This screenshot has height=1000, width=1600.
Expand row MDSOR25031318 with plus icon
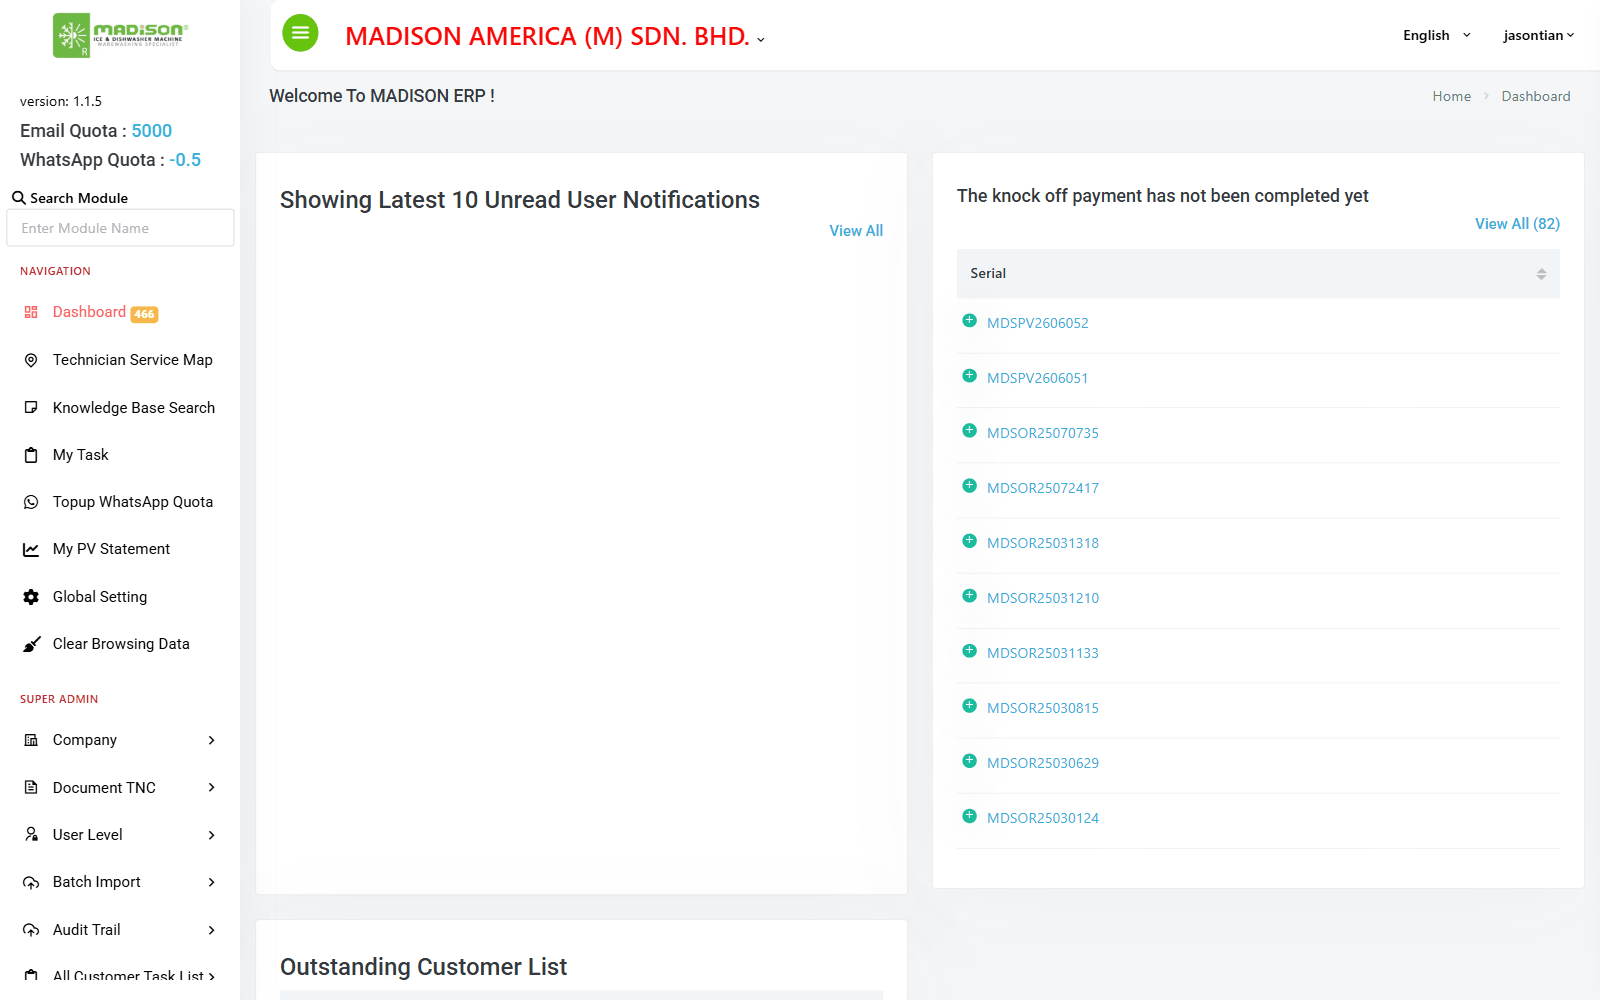tap(969, 541)
